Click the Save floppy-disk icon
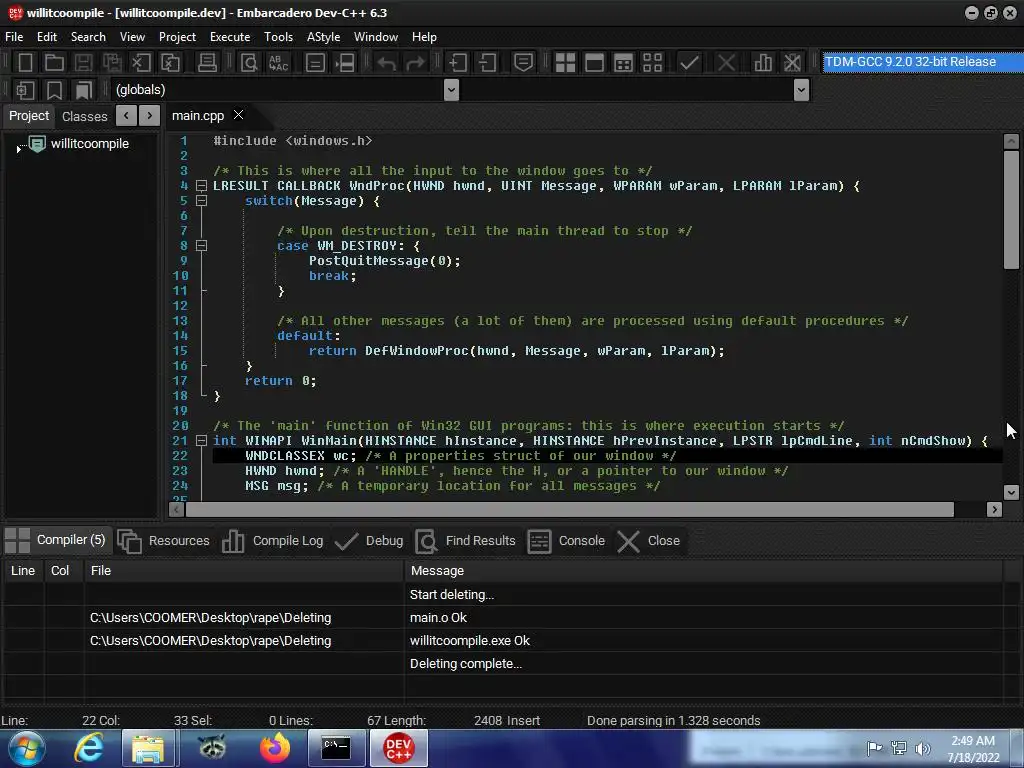1024x768 pixels. point(83,63)
